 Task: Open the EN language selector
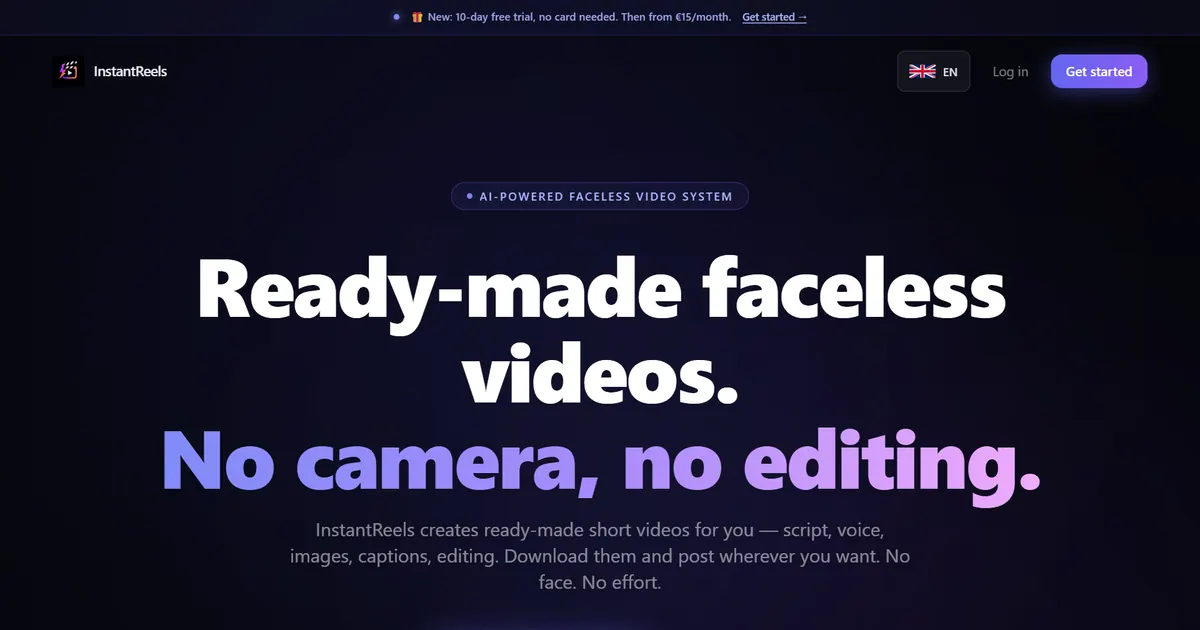(933, 71)
